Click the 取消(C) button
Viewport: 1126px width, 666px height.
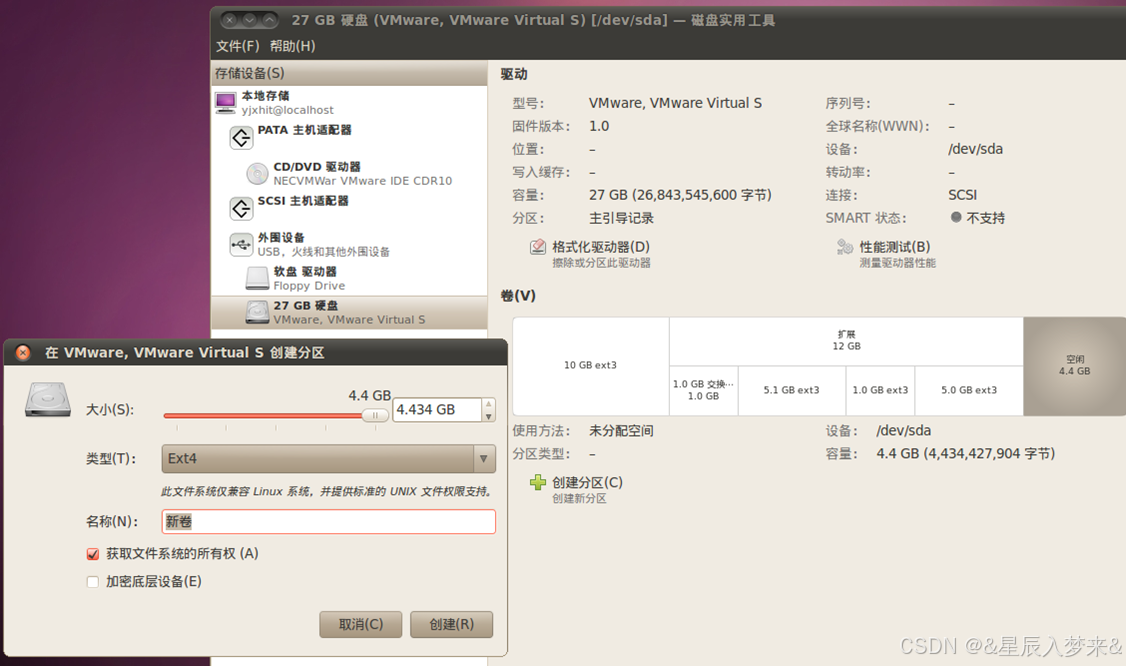pos(360,624)
